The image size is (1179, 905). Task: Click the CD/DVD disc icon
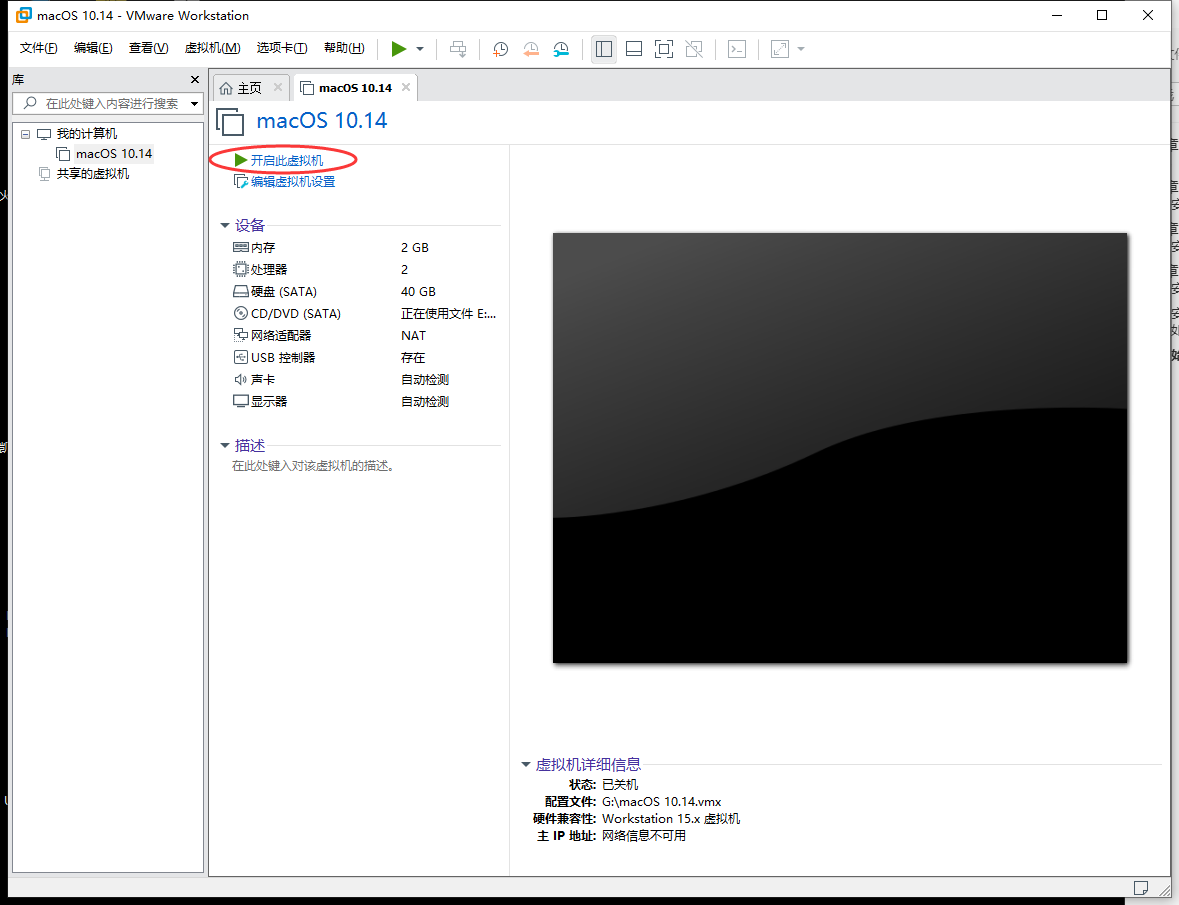click(241, 313)
